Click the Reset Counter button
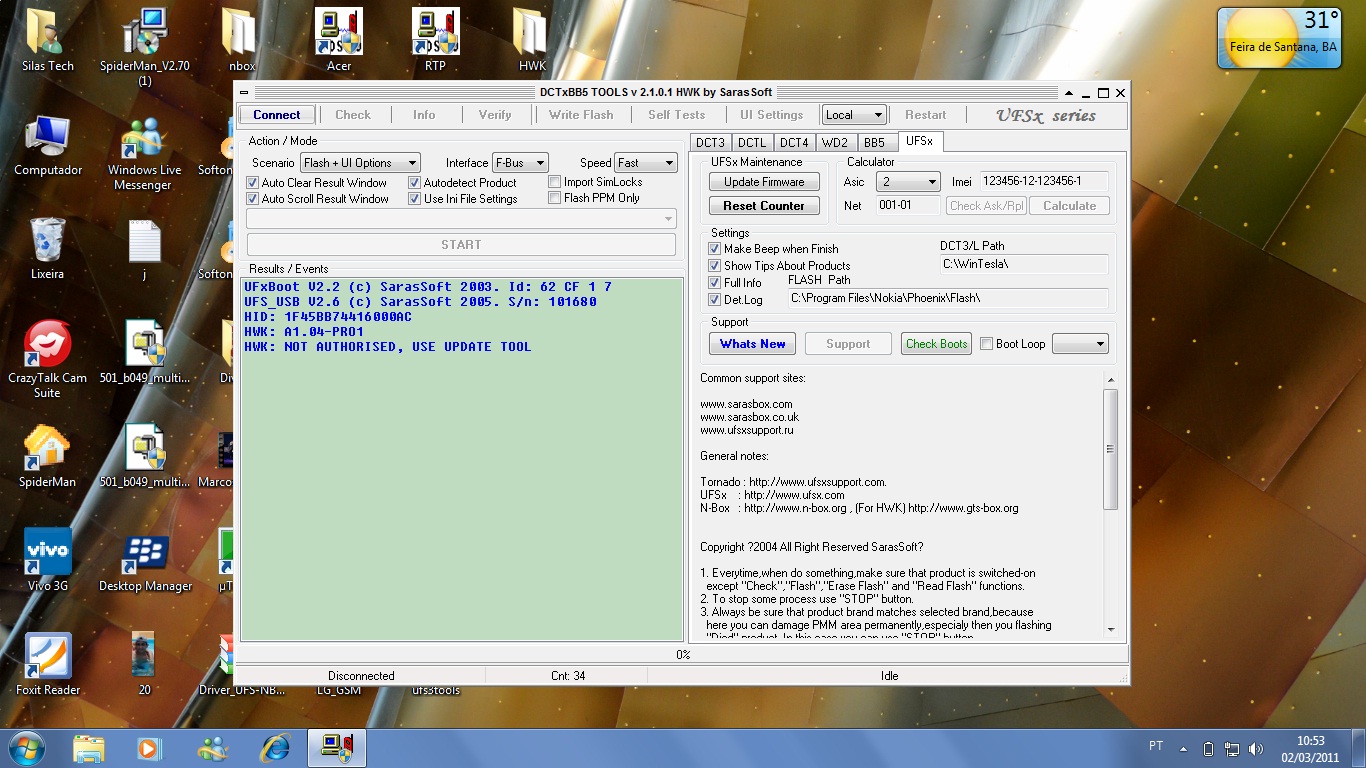This screenshot has width=1366, height=768. [764, 206]
